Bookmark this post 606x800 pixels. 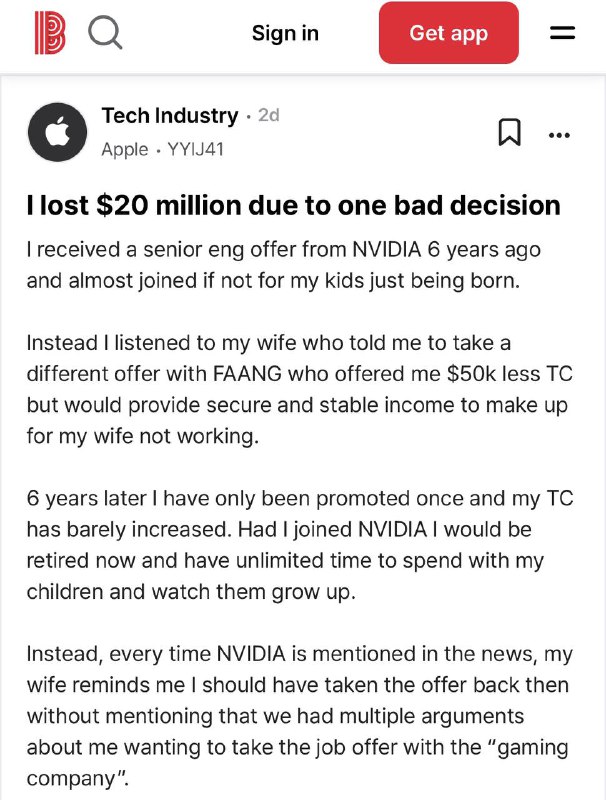coord(509,133)
